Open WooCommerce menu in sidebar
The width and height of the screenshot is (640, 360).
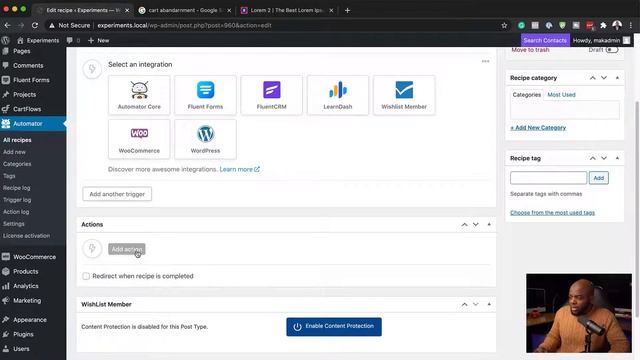coord(33,257)
